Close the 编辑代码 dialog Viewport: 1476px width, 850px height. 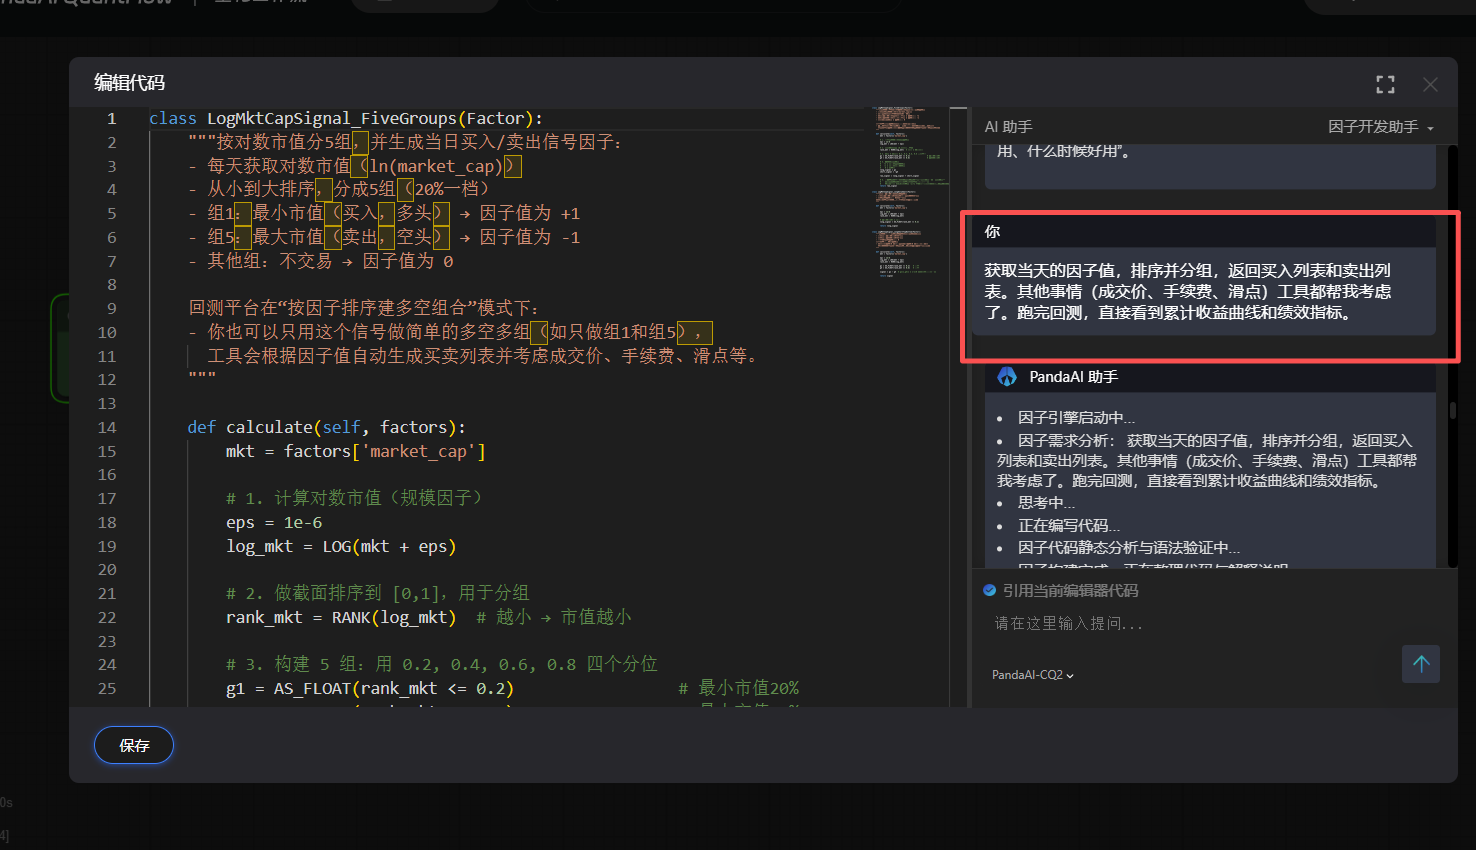coord(1430,85)
